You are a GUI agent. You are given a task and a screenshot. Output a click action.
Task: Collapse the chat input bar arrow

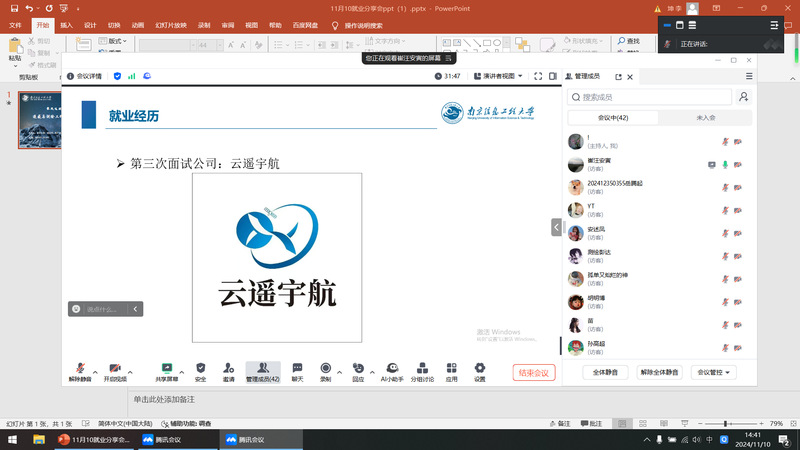135,309
